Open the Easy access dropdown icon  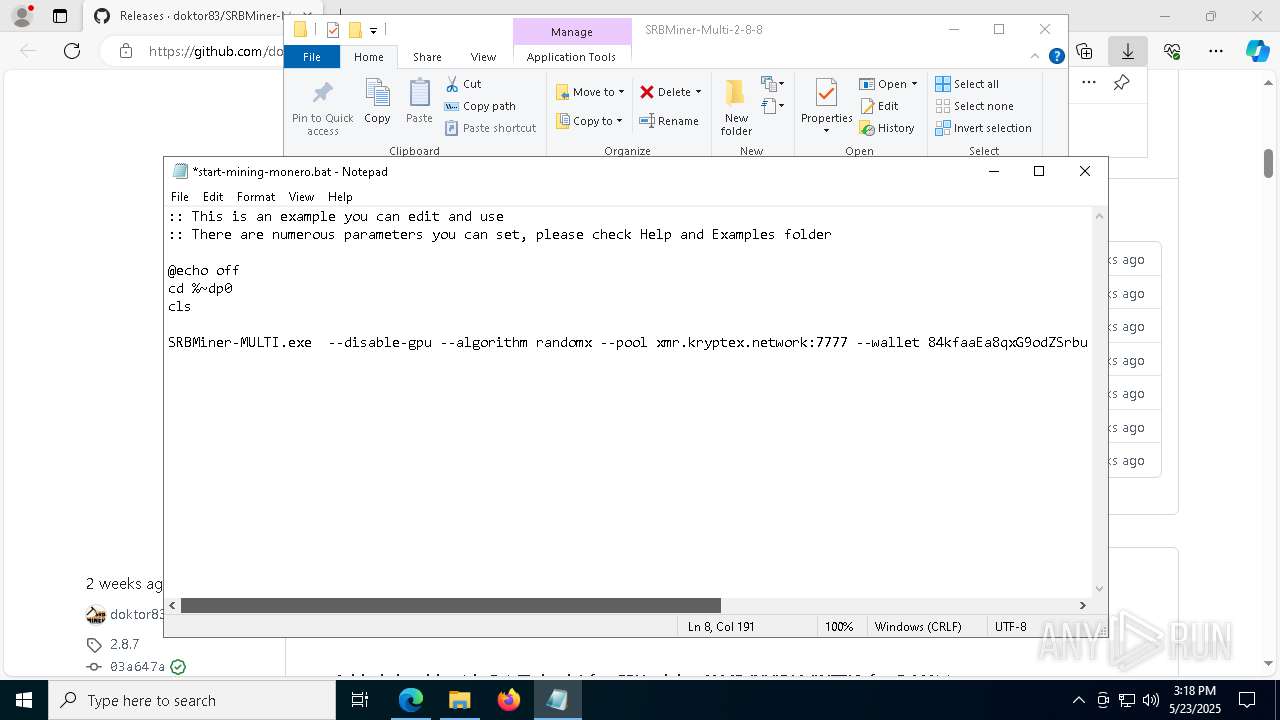click(x=772, y=106)
